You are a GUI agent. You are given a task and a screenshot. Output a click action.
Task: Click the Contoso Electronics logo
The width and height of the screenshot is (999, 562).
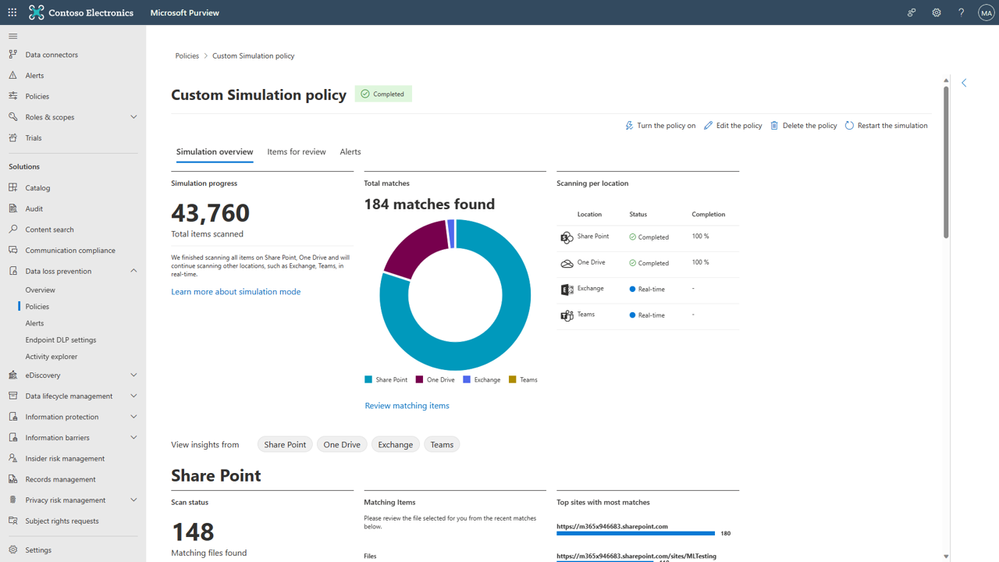tap(36, 12)
